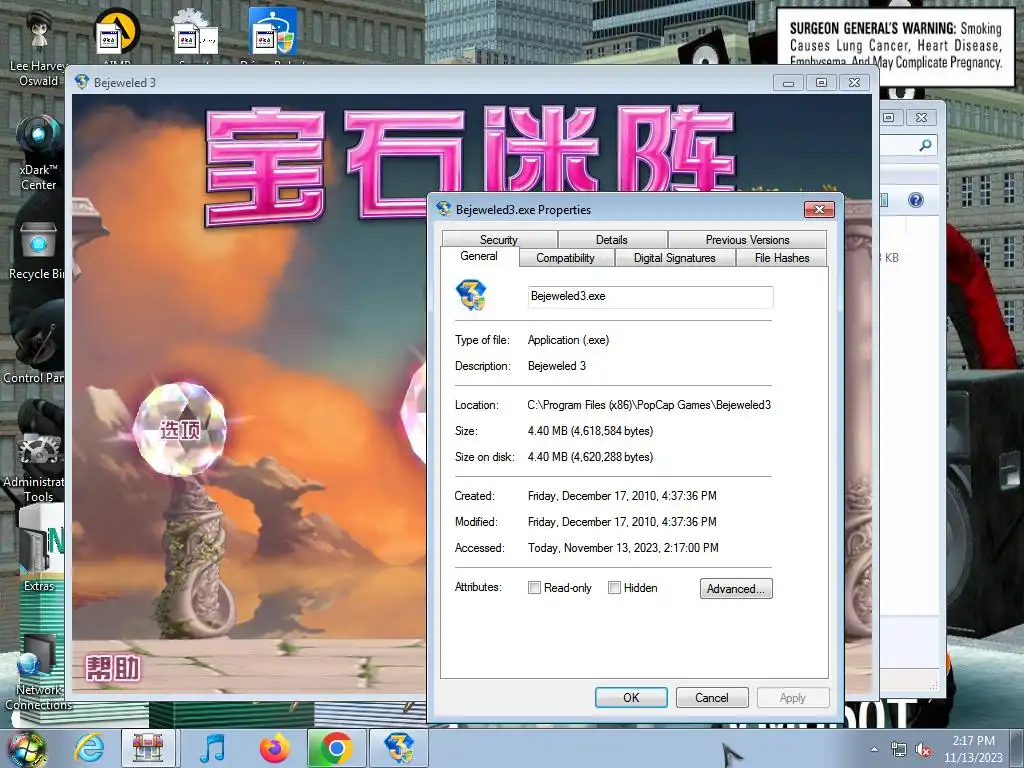Click the 帮助 help button in game
Screen dimensions: 1024x768
click(114, 668)
